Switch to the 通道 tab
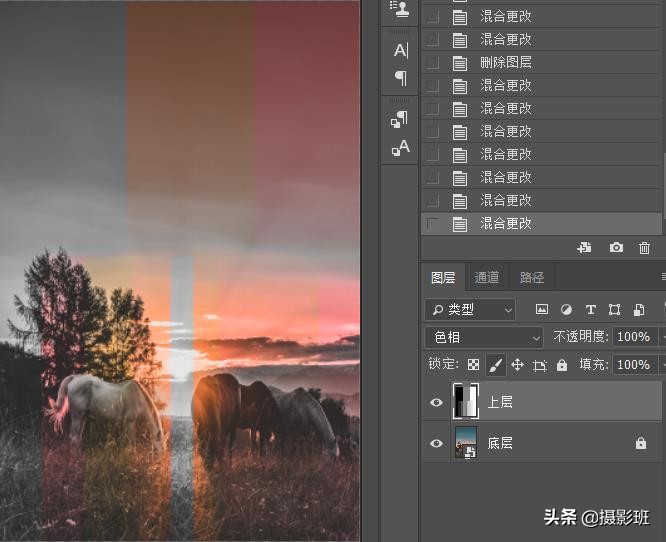Screen dimensions: 666x542 [x=486, y=277]
